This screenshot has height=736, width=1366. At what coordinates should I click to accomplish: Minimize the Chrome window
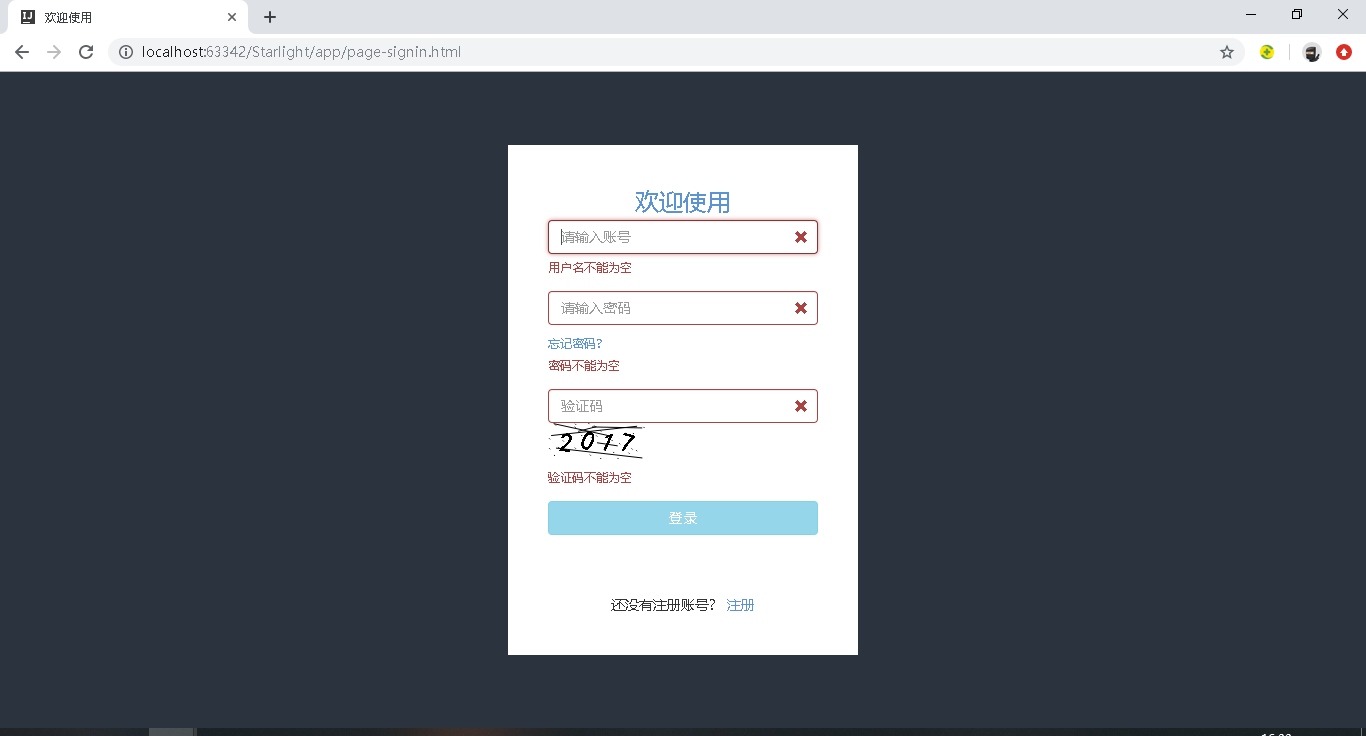click(x=1251, y=14)
